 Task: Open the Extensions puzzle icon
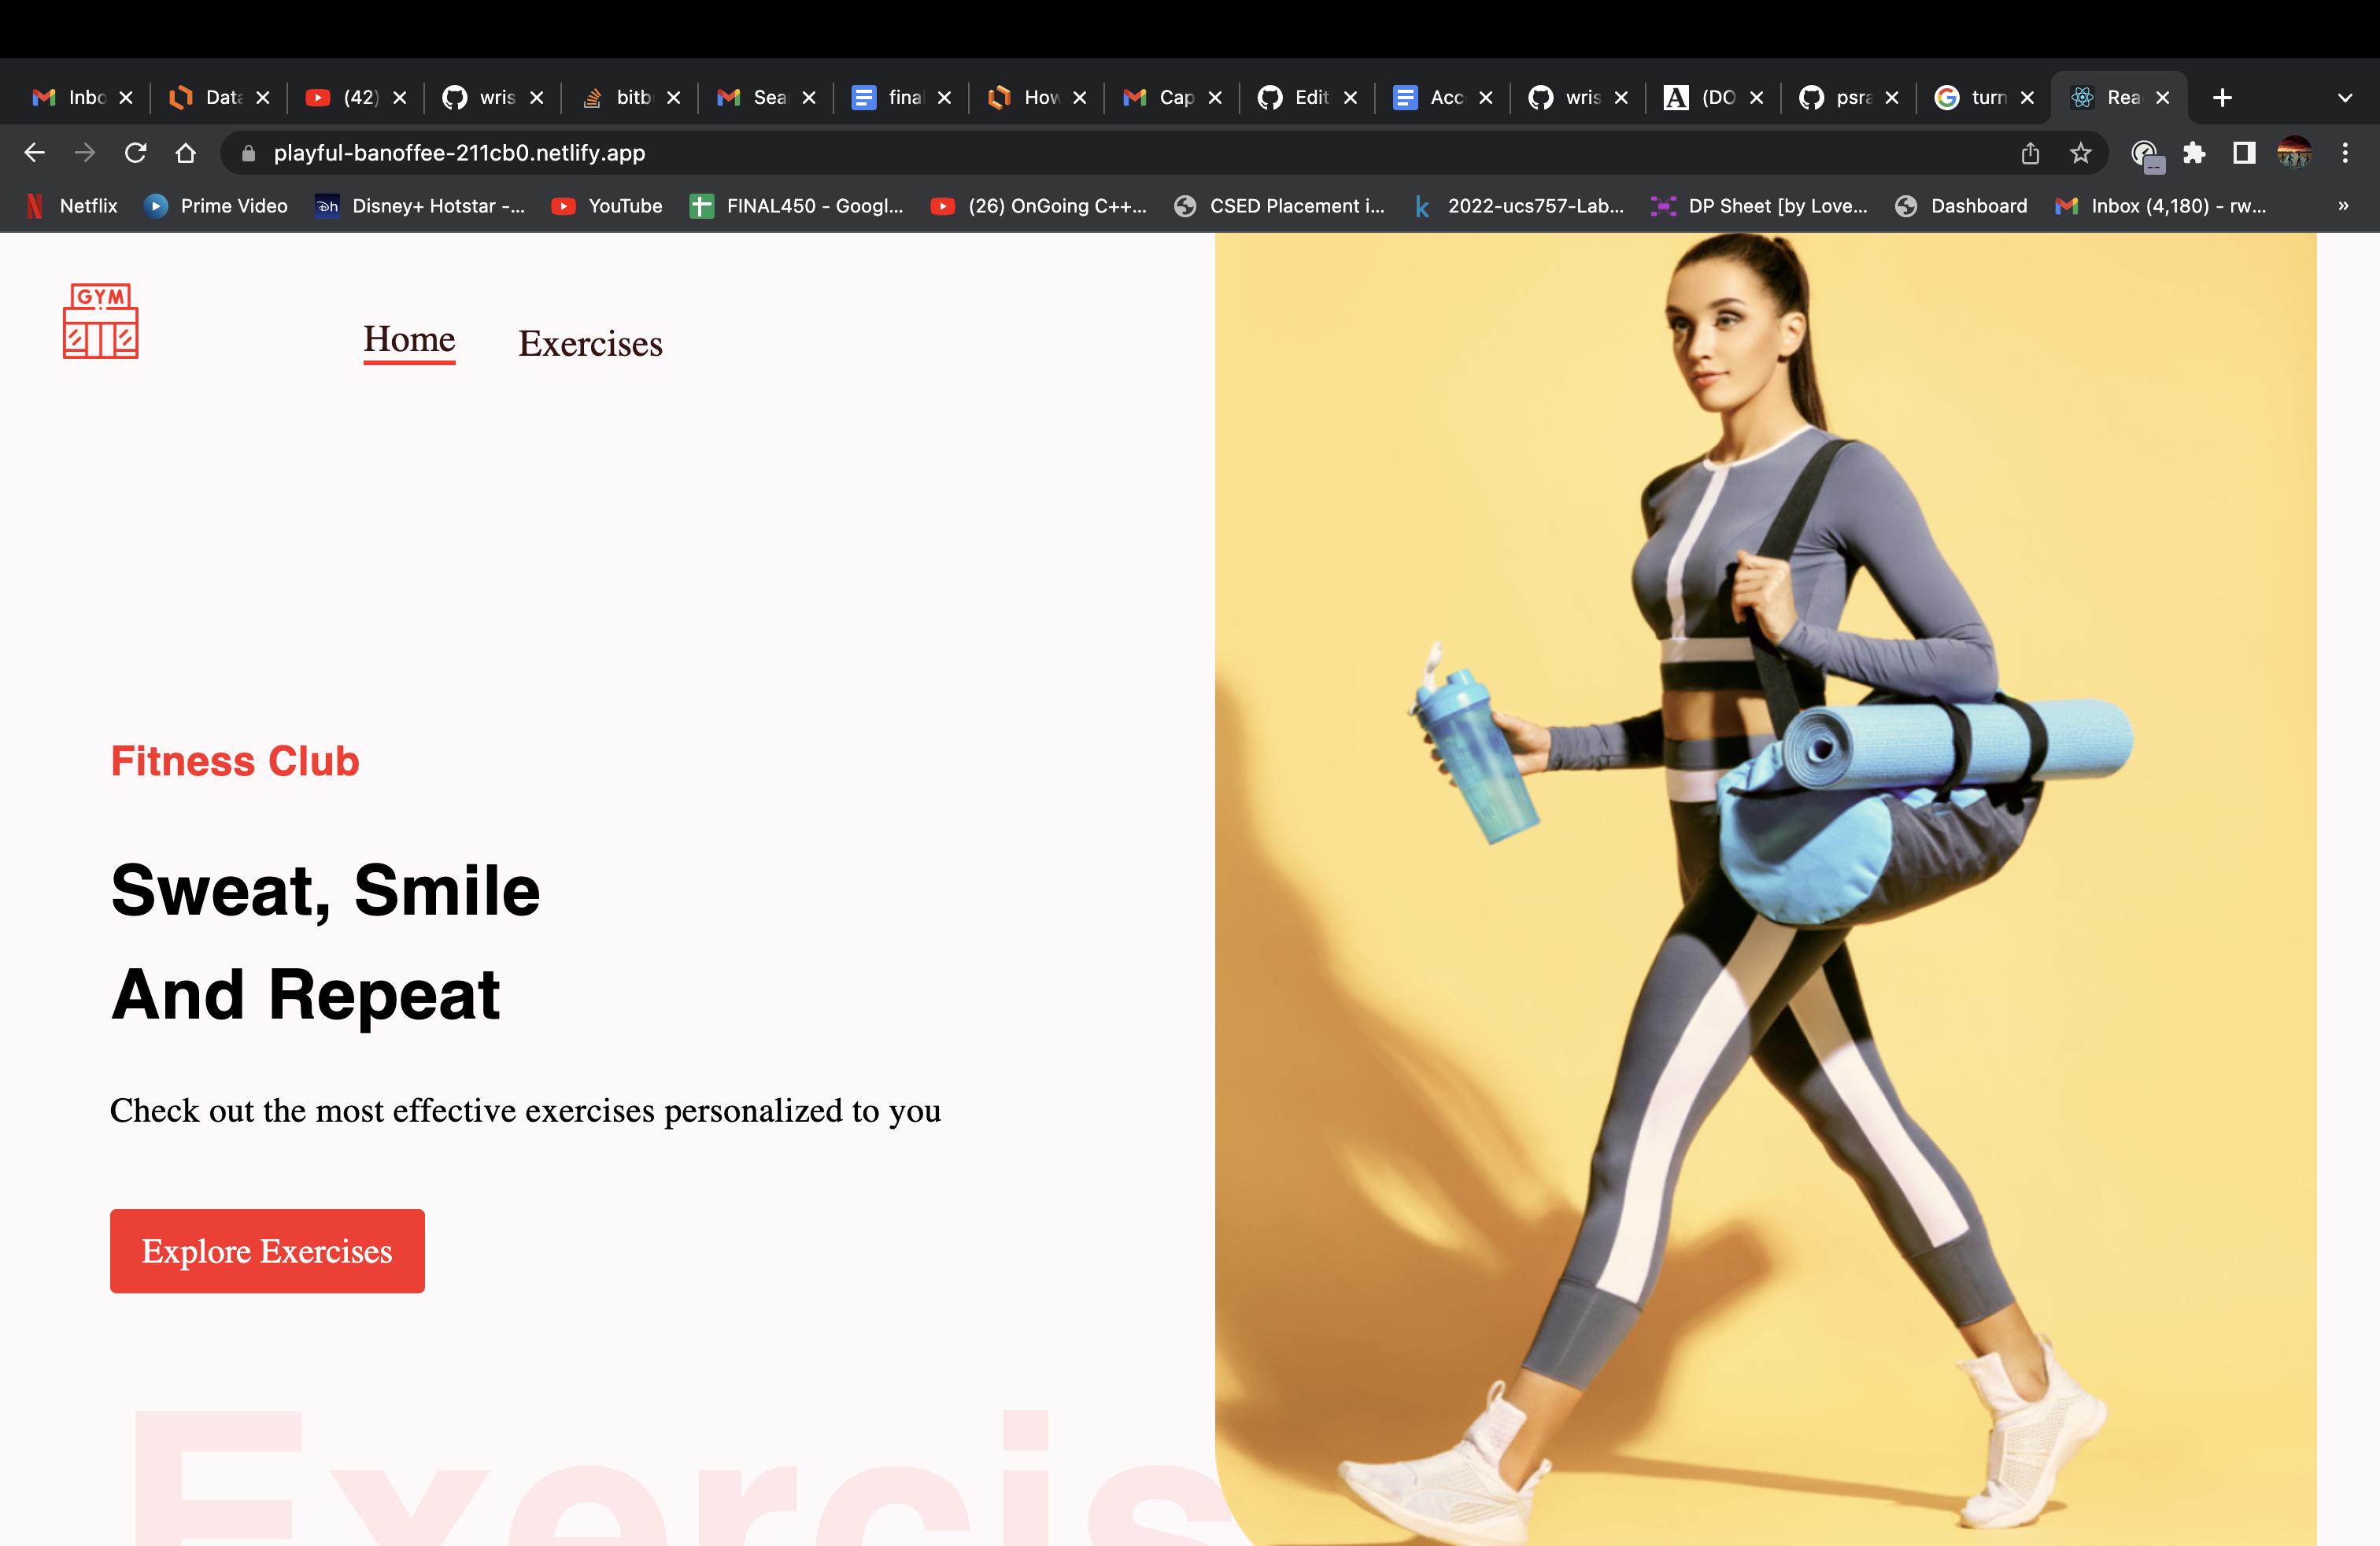tap(2194, 153)
